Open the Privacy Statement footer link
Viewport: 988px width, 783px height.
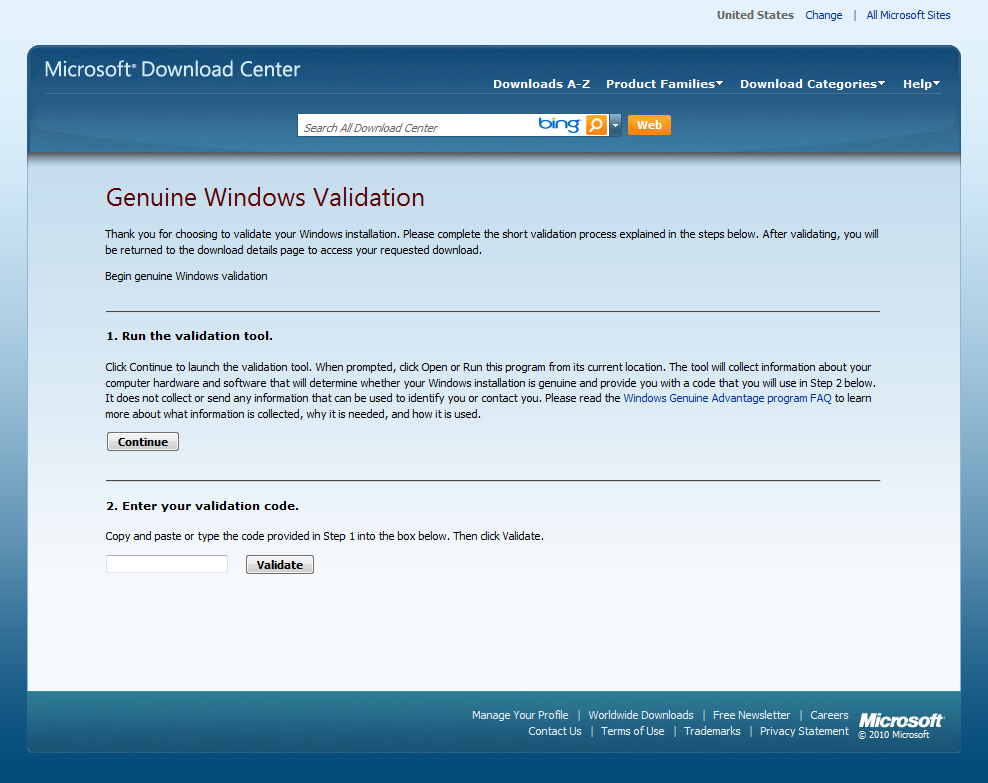point(804,731)
